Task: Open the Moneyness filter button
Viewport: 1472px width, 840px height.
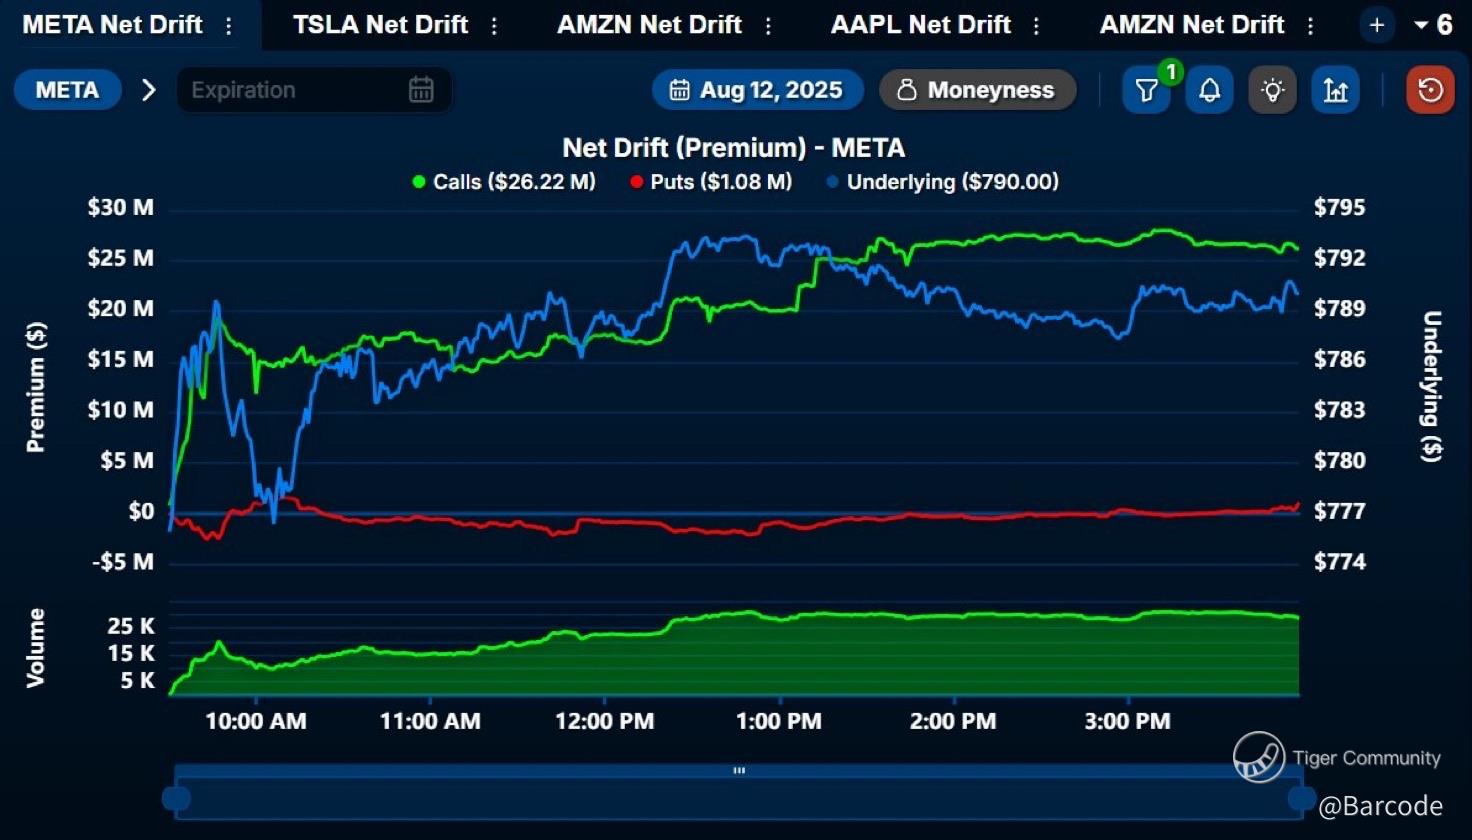Action: pyautogui.click(x=978, y=90)
